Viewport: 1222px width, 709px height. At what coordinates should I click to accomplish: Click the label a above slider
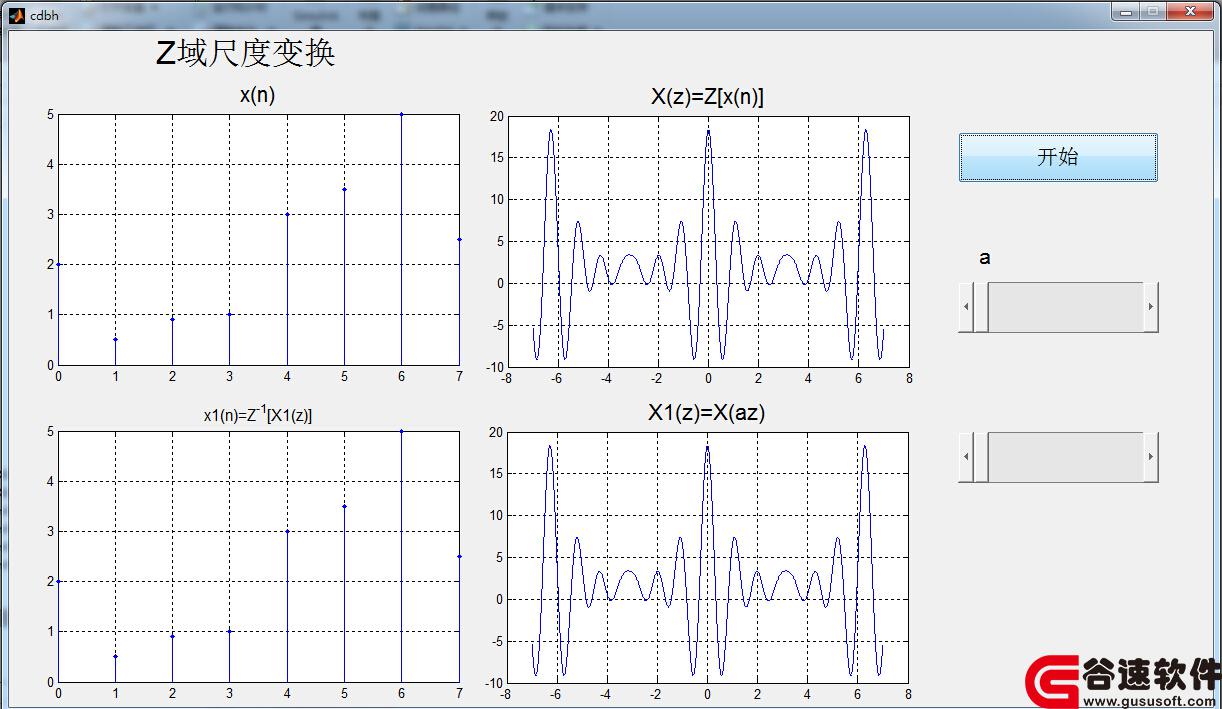click(985, 258)
